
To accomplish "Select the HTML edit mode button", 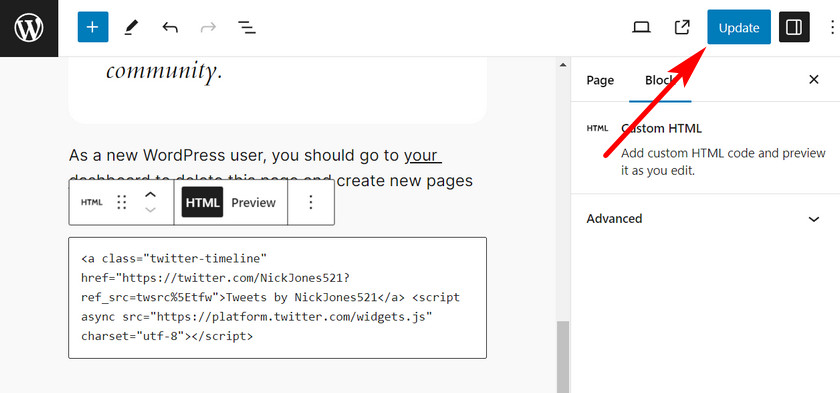I will point(202,202).
